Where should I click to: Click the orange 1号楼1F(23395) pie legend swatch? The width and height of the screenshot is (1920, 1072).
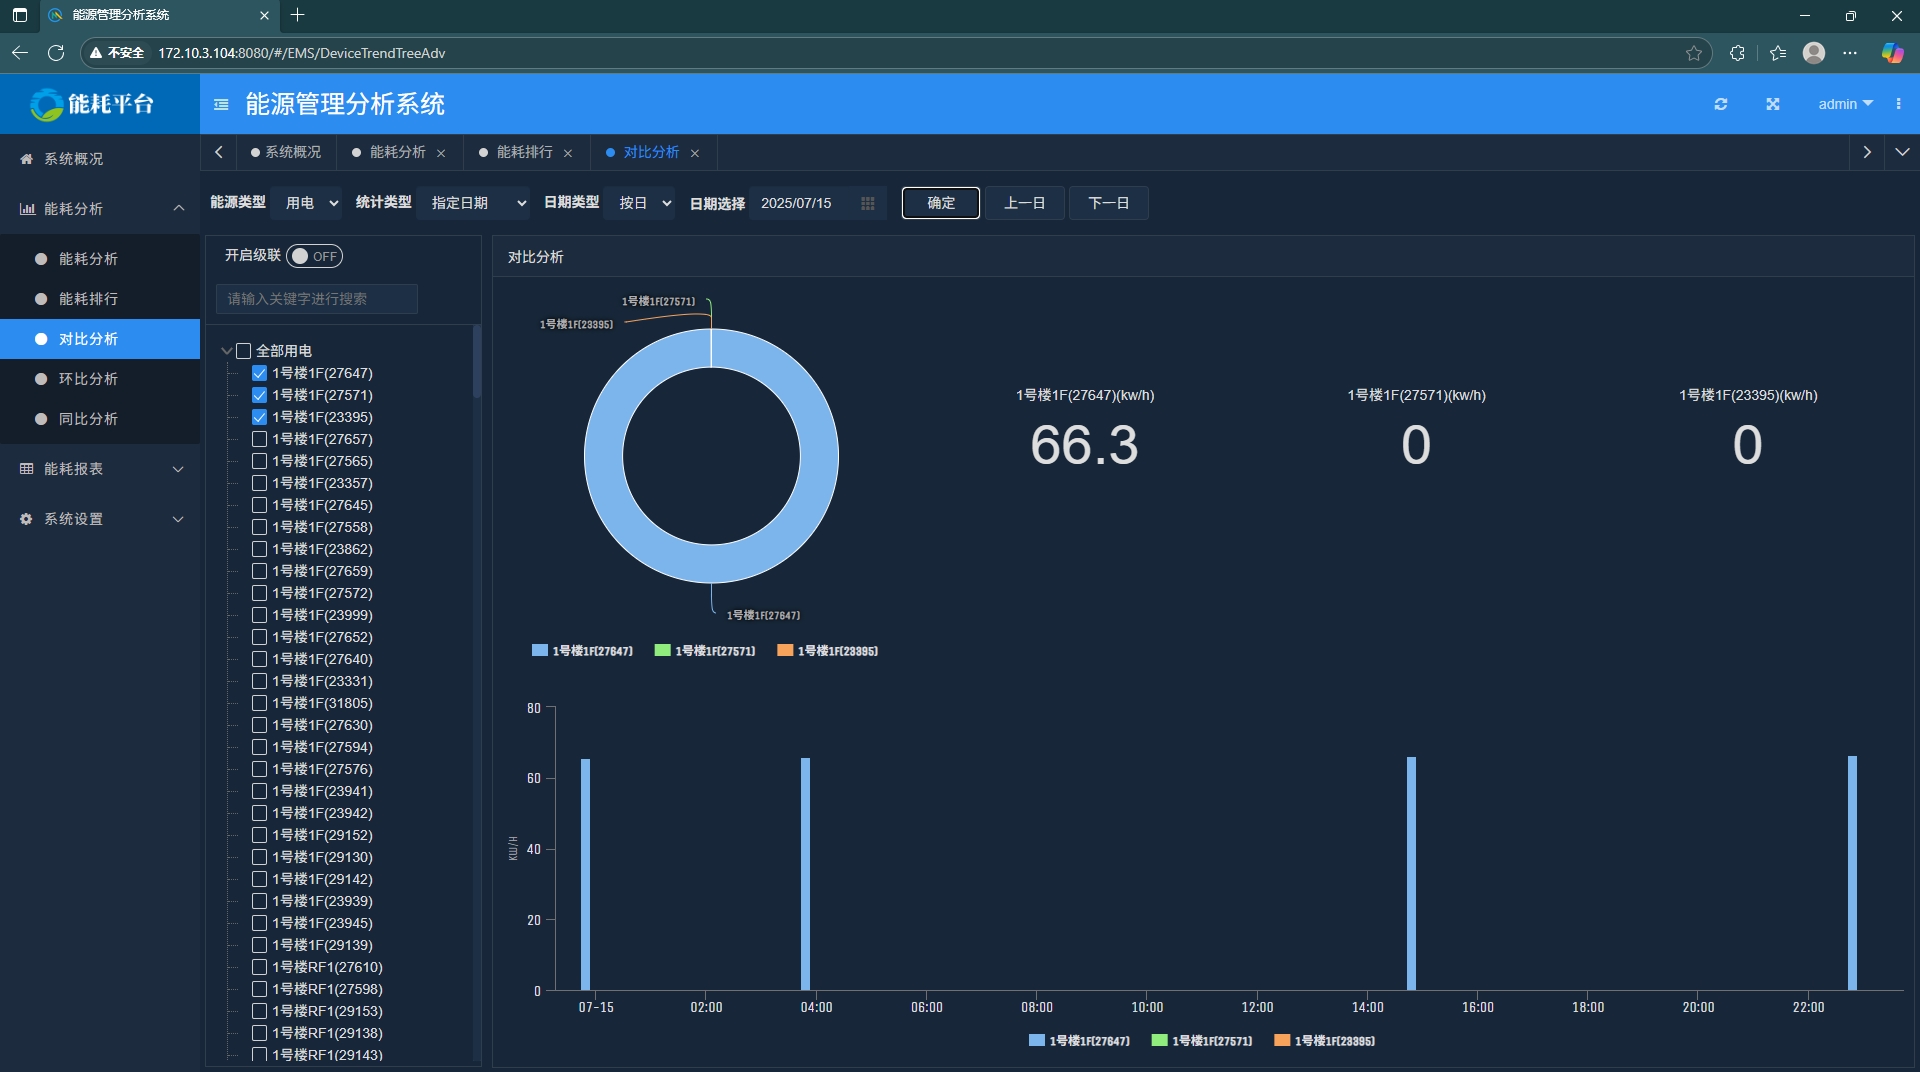click(785, 651)
